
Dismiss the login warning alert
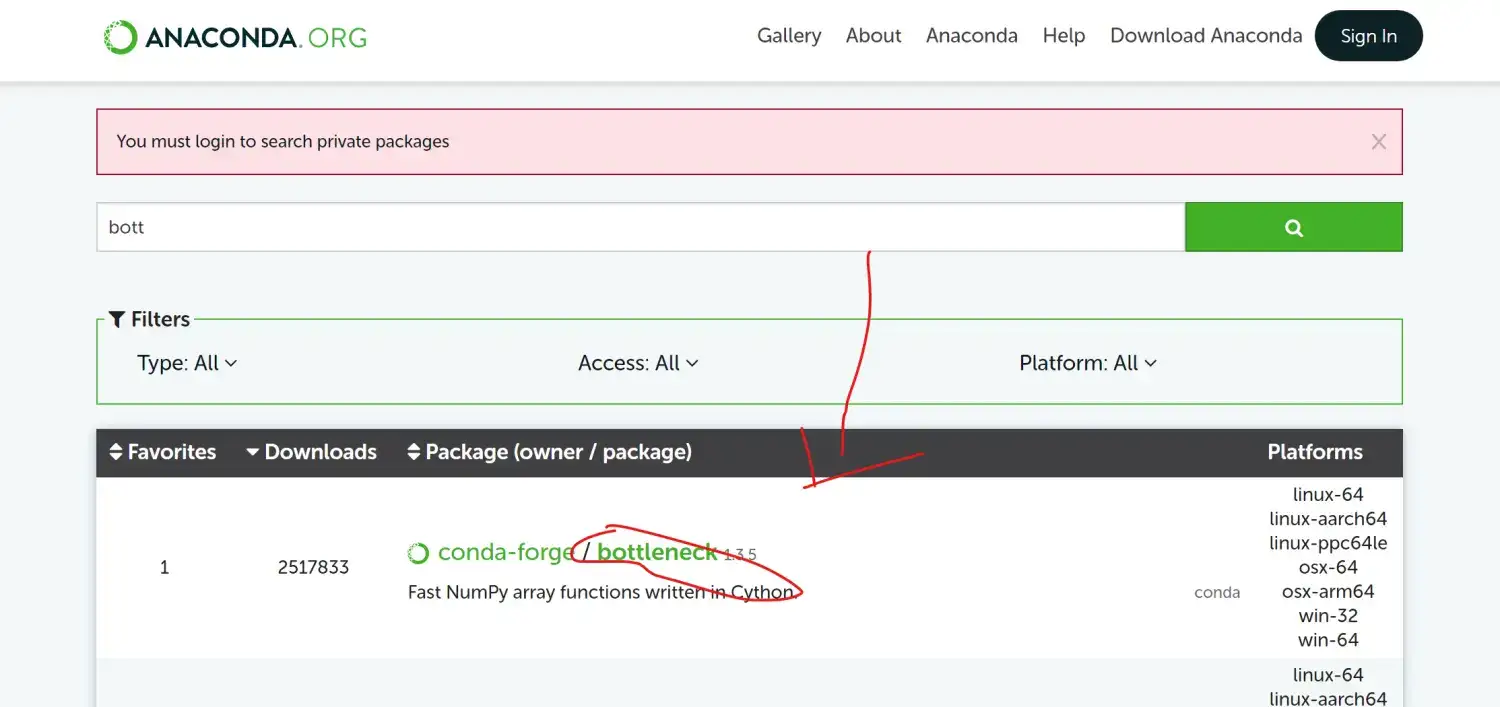1379,142
